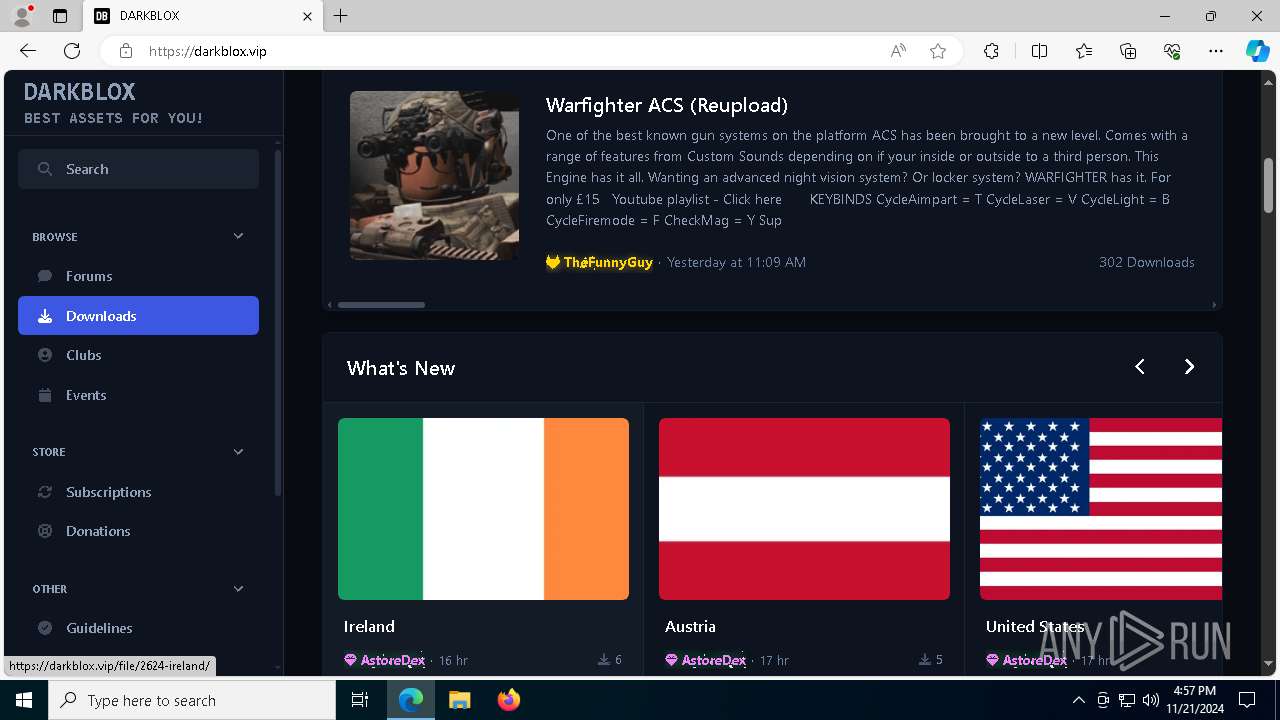This screenshot has width=1280, height=720.
Task: Click the Forums speech bubble icon
Action: click(45, 276)
